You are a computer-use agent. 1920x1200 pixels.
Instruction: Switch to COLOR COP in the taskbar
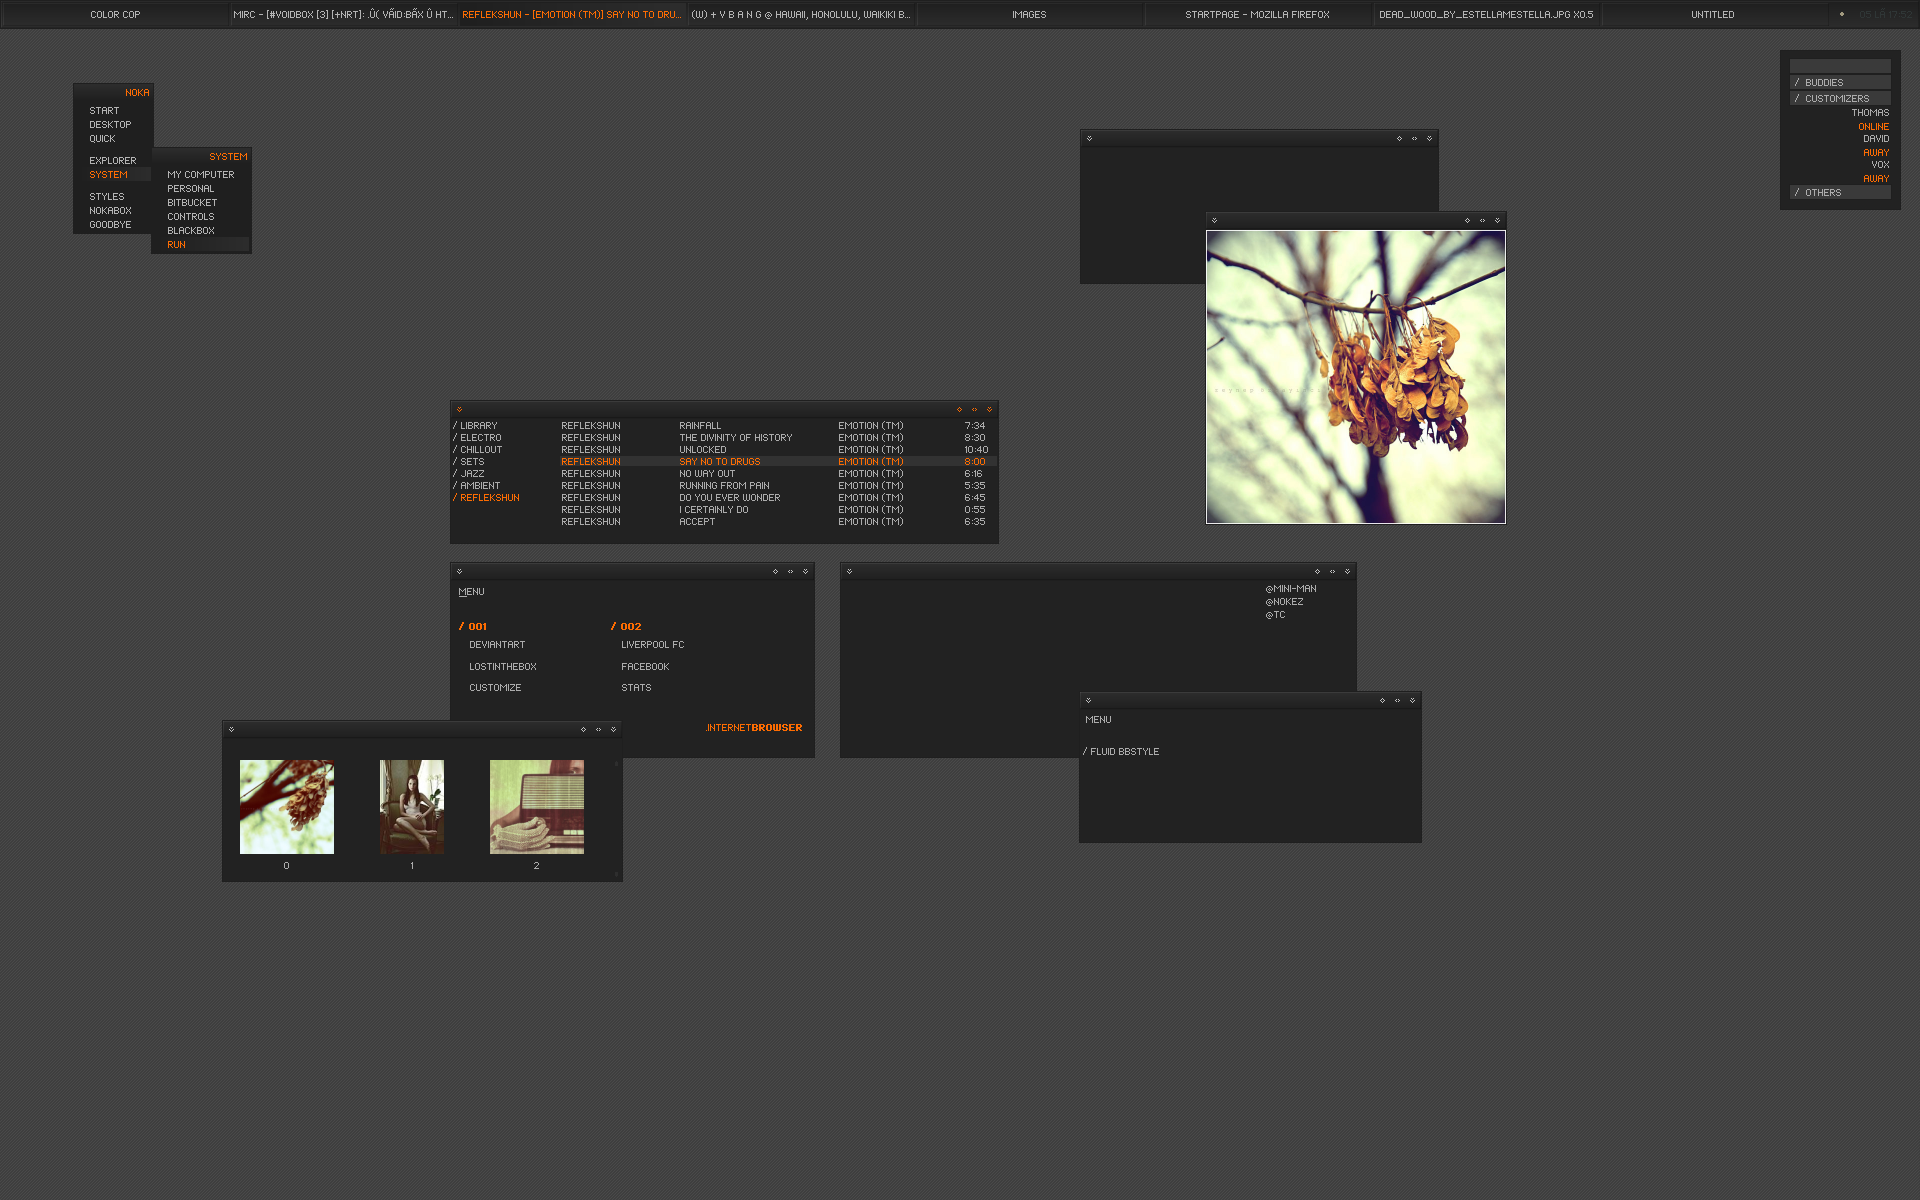pos(115,14)
